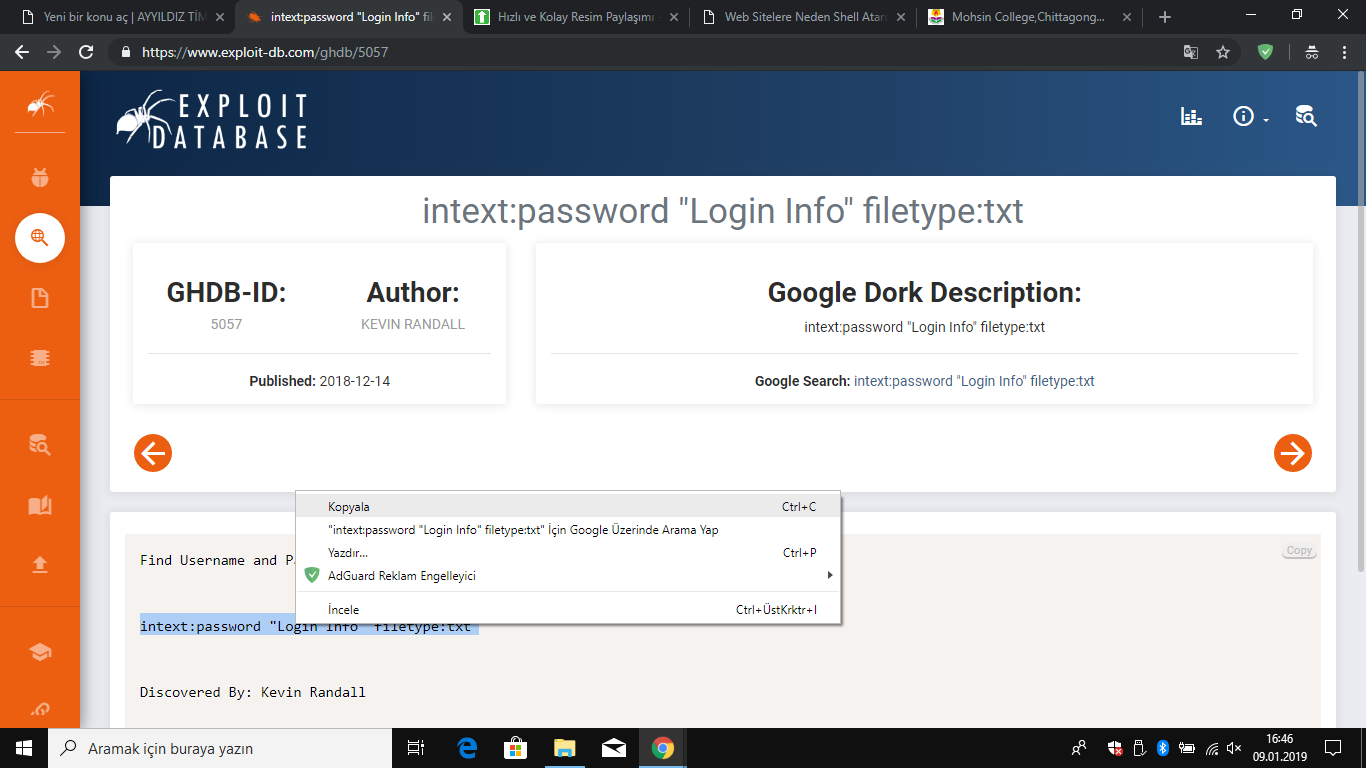Screen dimensions: 1366x768
Task: Click the incognito mode icon
Action: tap(1312, 52)
